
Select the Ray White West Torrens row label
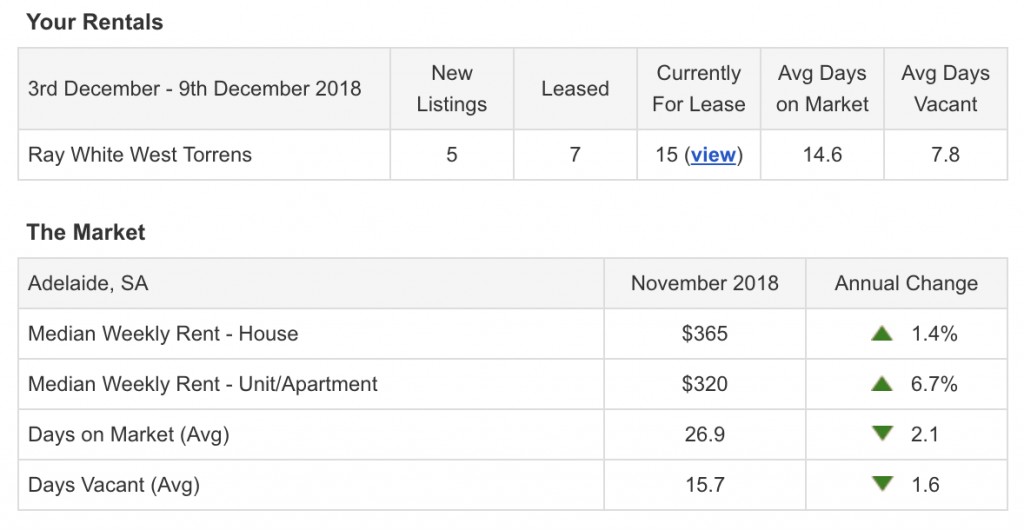point(140,155)
